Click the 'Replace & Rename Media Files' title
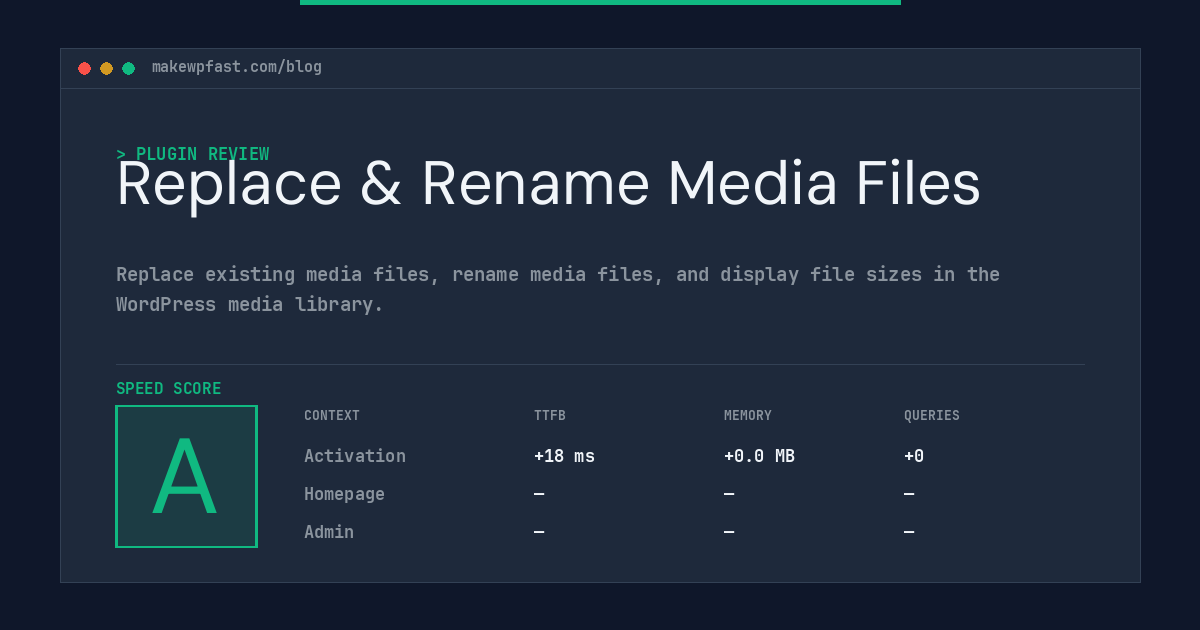Image resolution: width=1200 pixels, height=630 pixels. pos(548,184)
